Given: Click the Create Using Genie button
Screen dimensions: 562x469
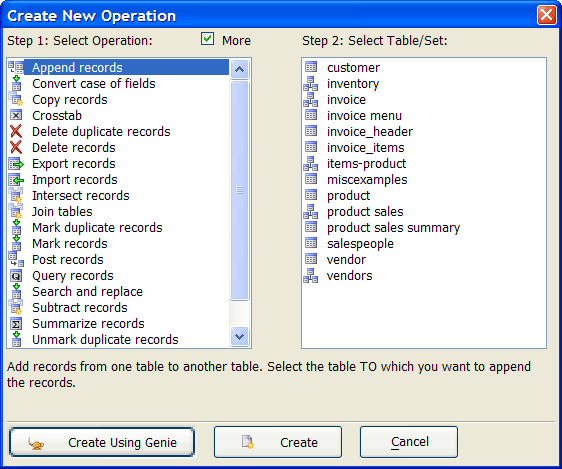Looking at the screenshot, I should click(x=102, y=442).
